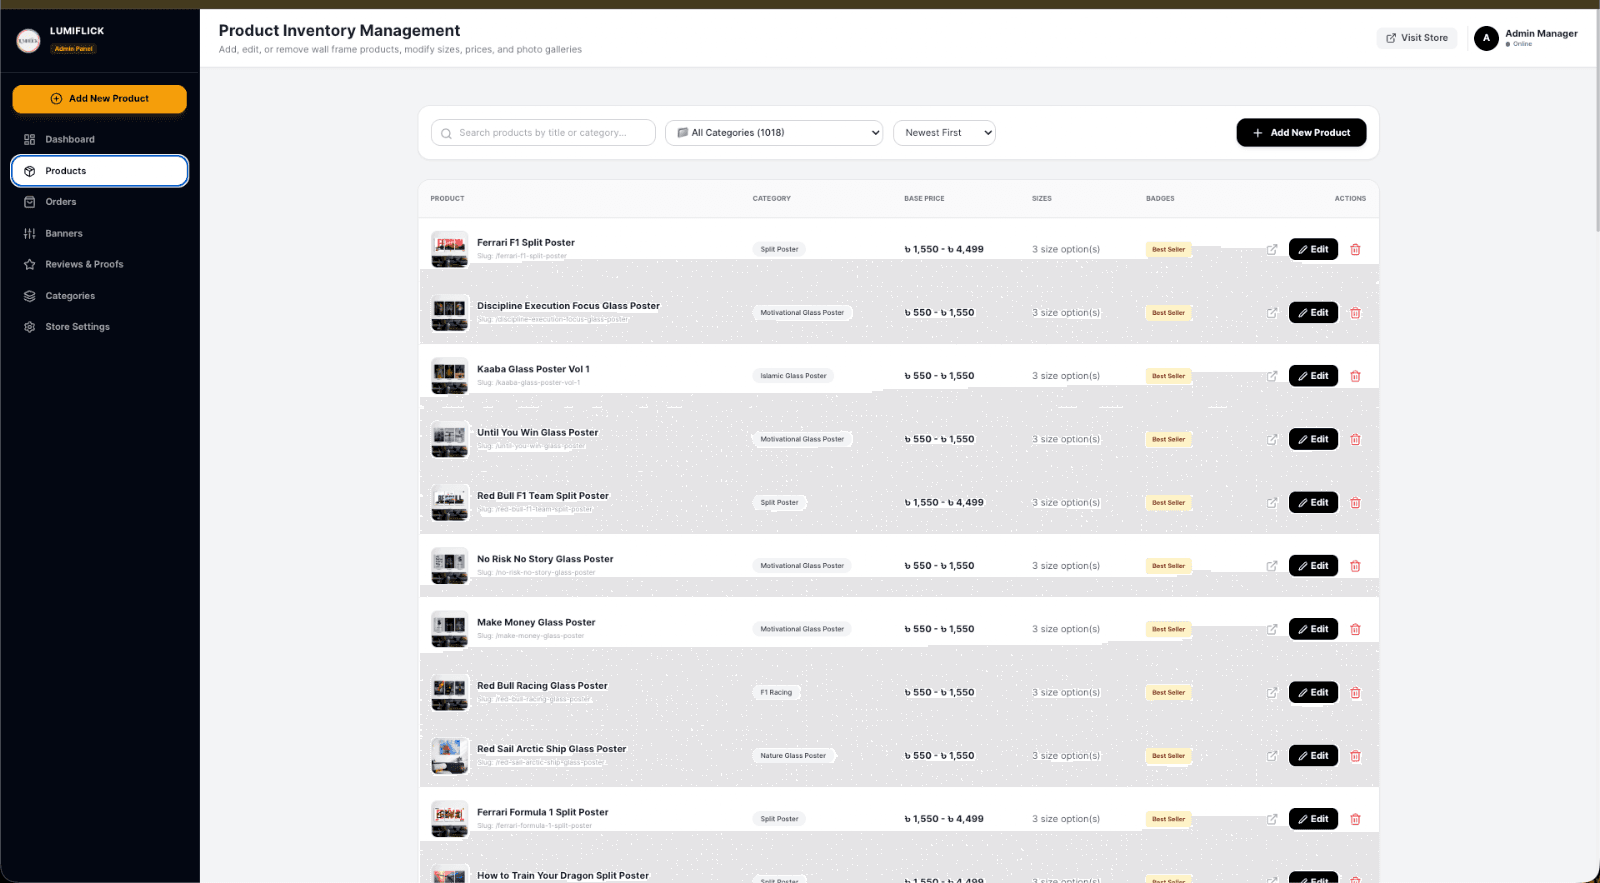Image resolution: width=1600 pixels, height=883 pixels.
Task: Click the Until You Win Glass Poster title
Action: point(538,433)
